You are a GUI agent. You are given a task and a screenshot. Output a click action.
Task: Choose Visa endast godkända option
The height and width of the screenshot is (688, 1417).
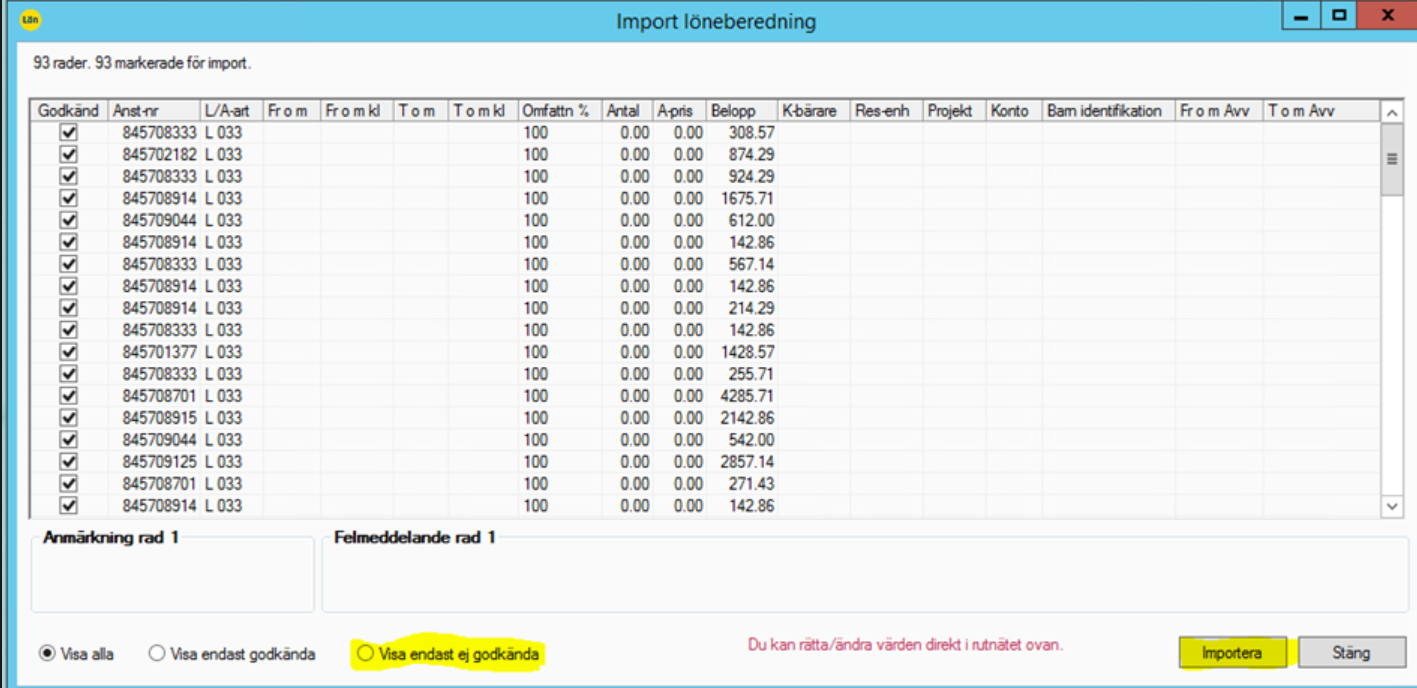point(156,654)
